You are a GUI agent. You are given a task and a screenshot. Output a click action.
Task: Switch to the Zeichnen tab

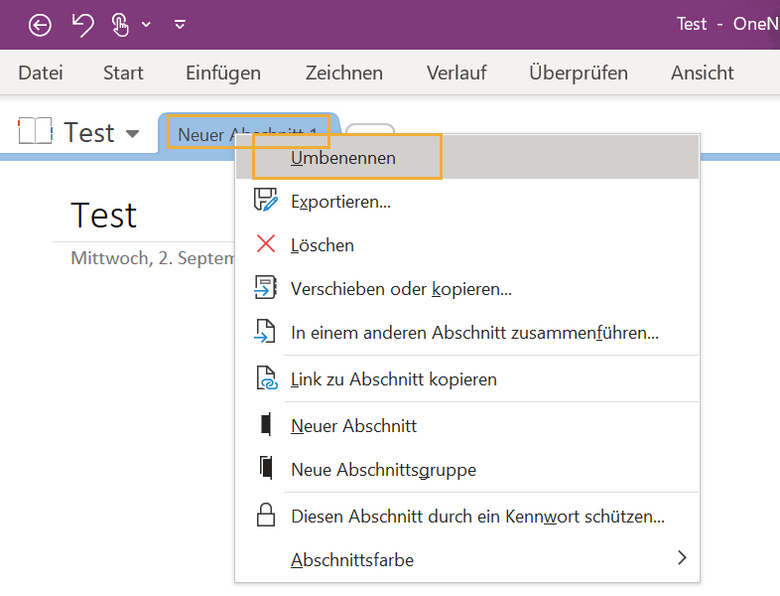tap(344, 73)
